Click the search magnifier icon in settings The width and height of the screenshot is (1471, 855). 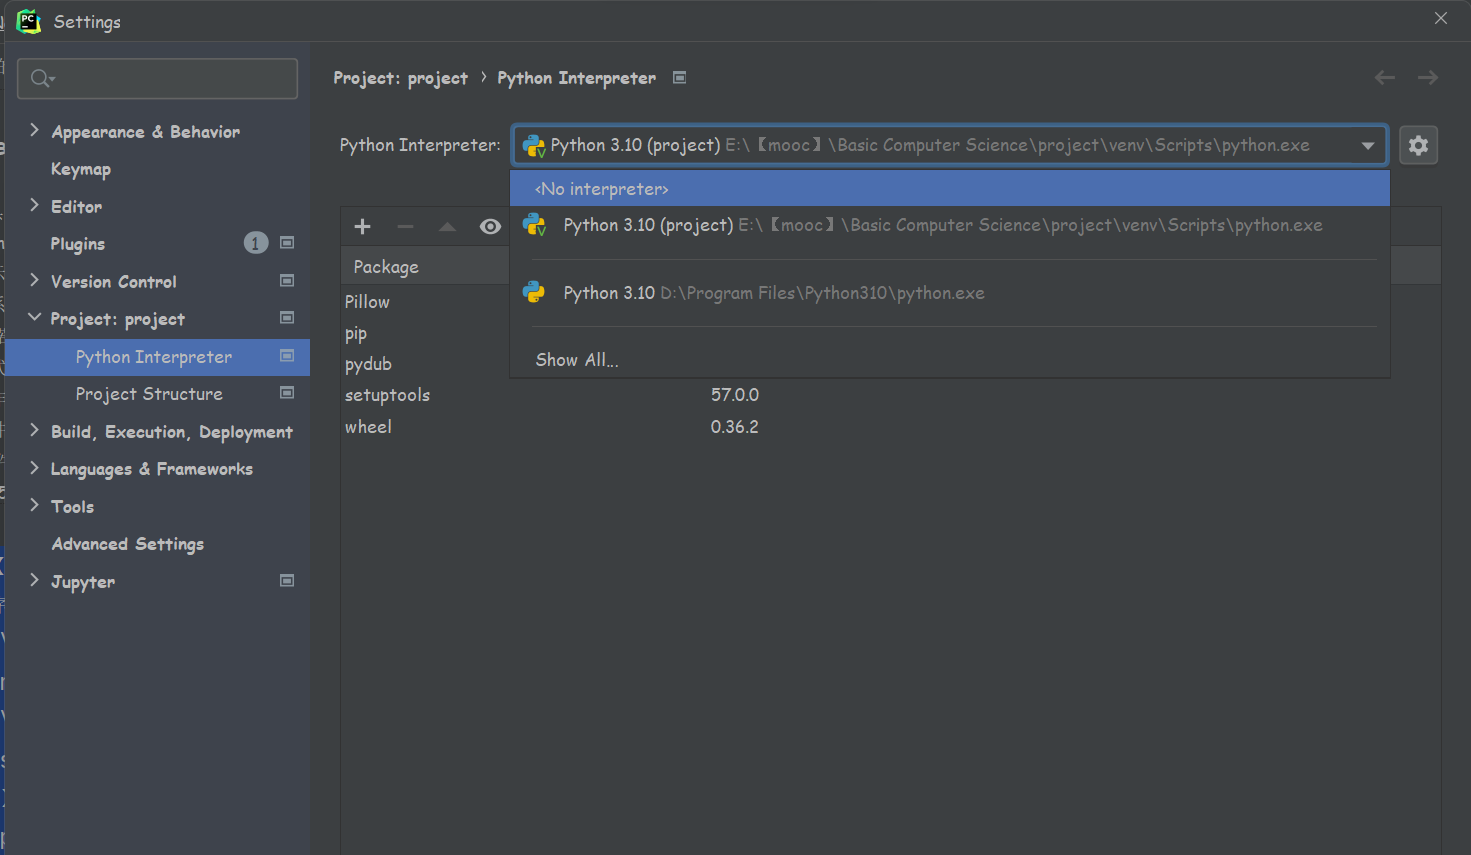[x=42, y=78]
